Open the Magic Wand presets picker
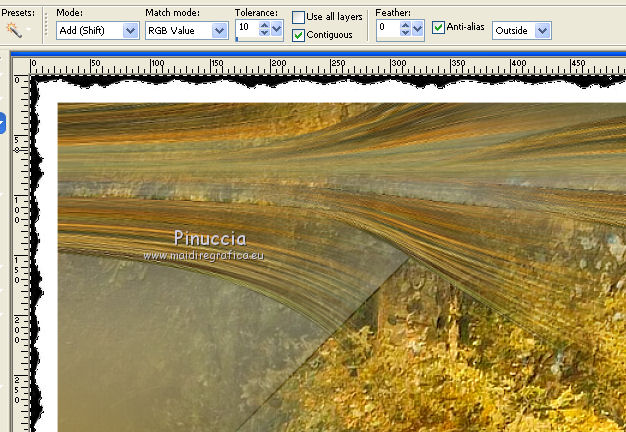 click(x=18, y=30)
